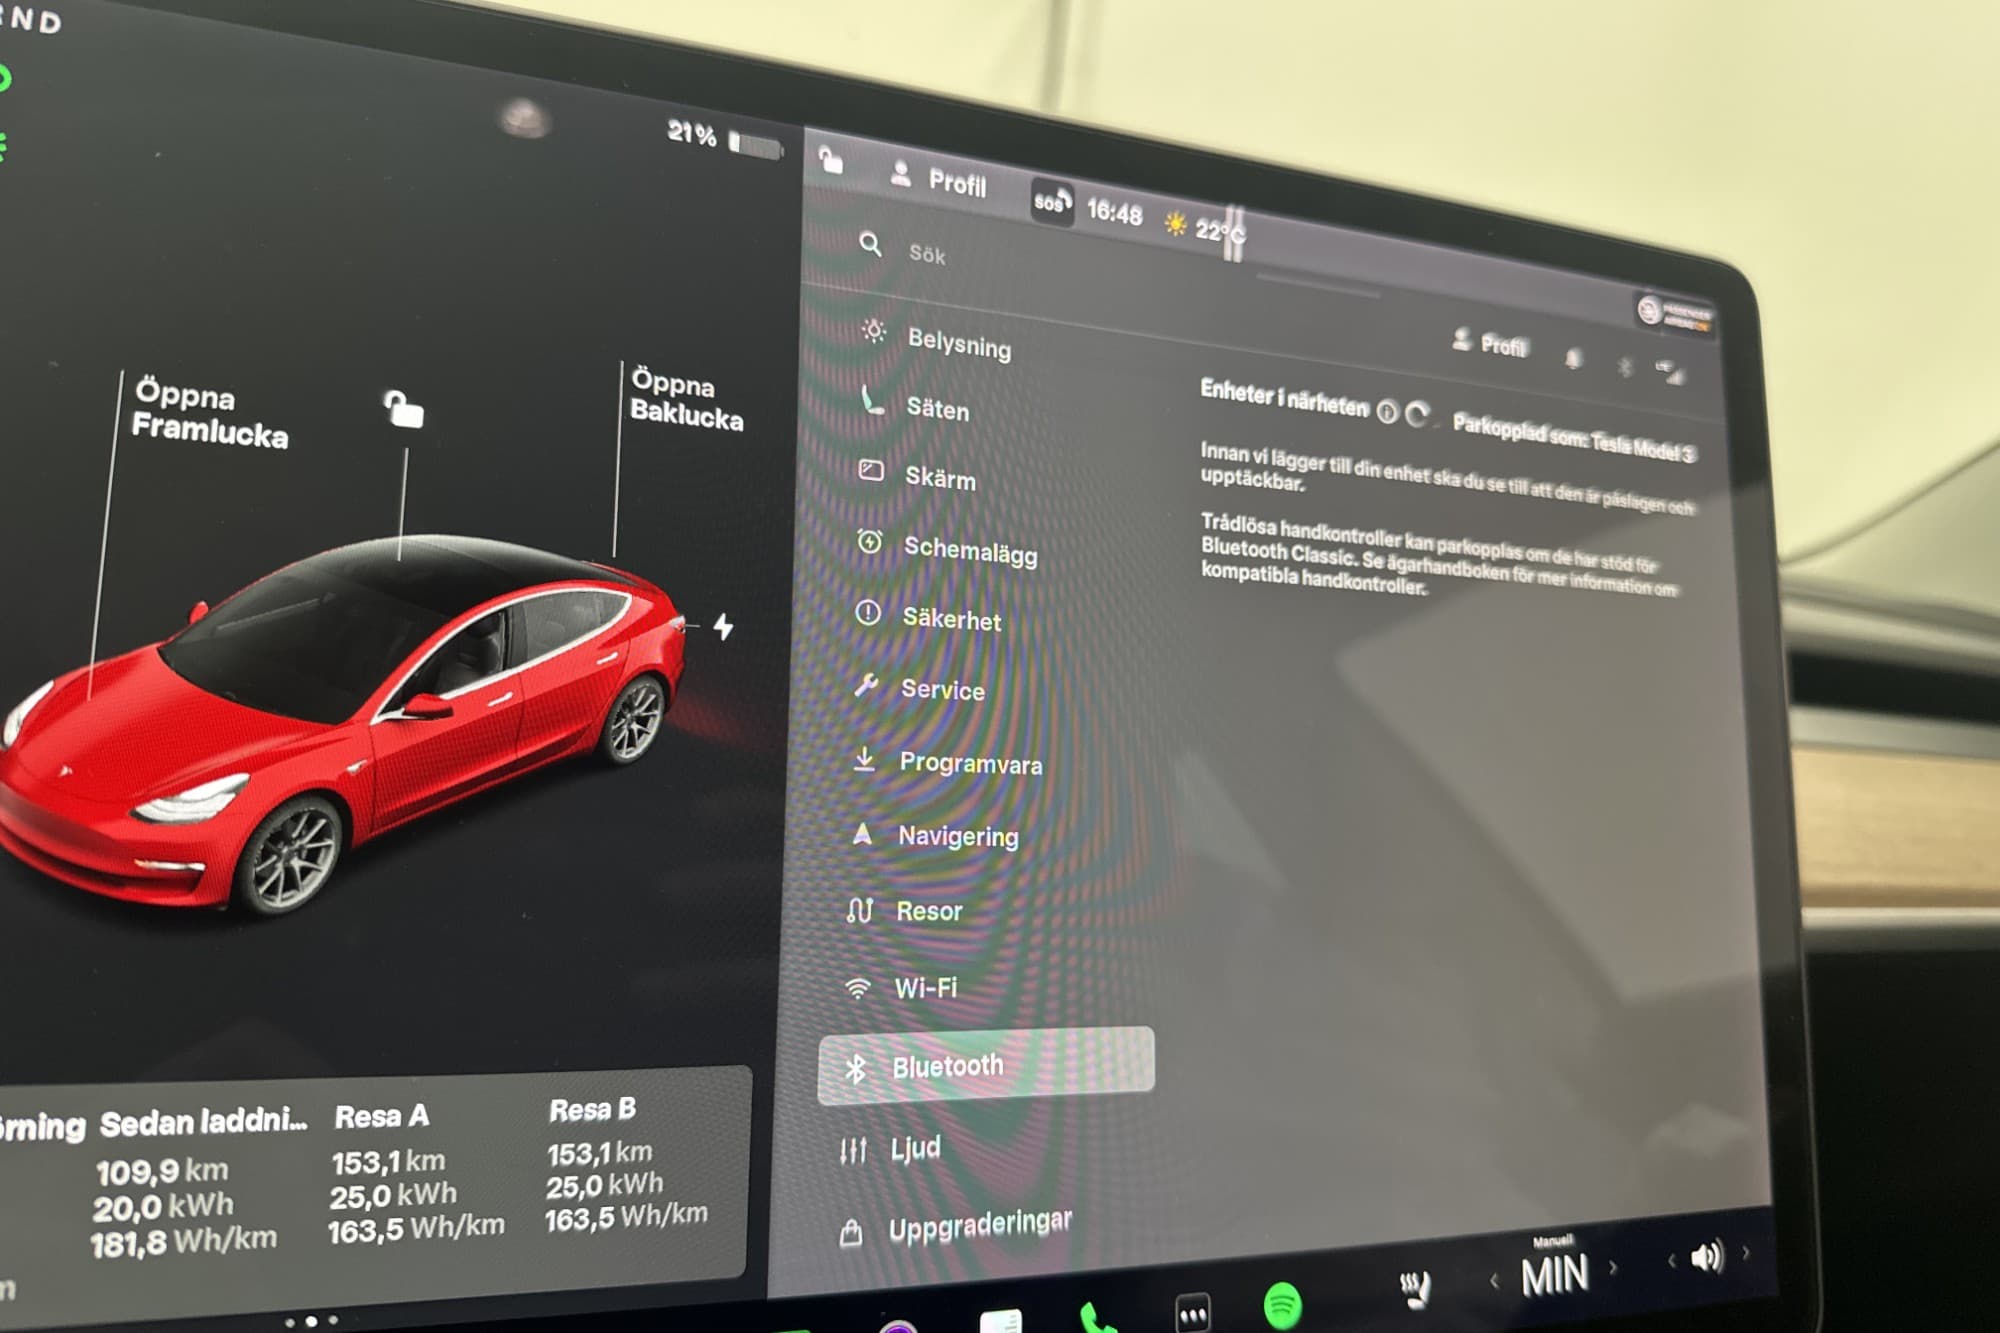This screenshot has height=1333, width=2000.
Task: Tap Öppna Baklucka to open the trunk
Action: [x=686, y=399]
